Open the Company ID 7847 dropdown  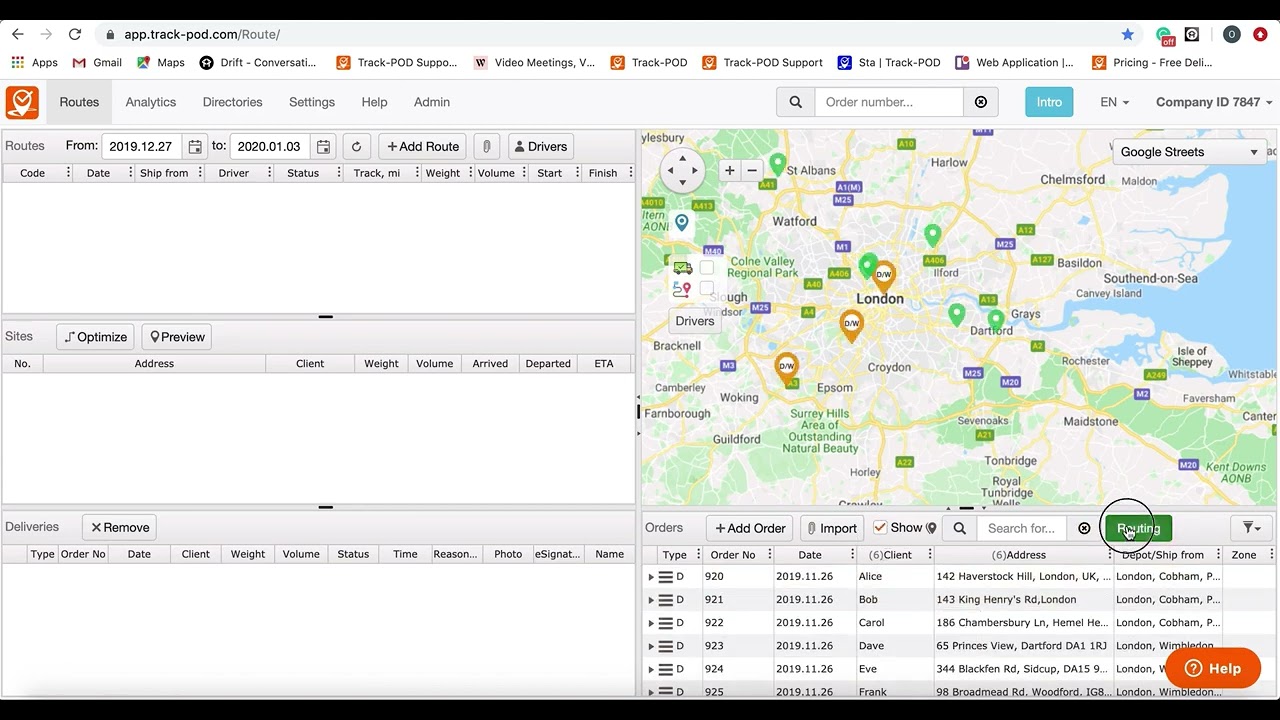click(1214, 102)
